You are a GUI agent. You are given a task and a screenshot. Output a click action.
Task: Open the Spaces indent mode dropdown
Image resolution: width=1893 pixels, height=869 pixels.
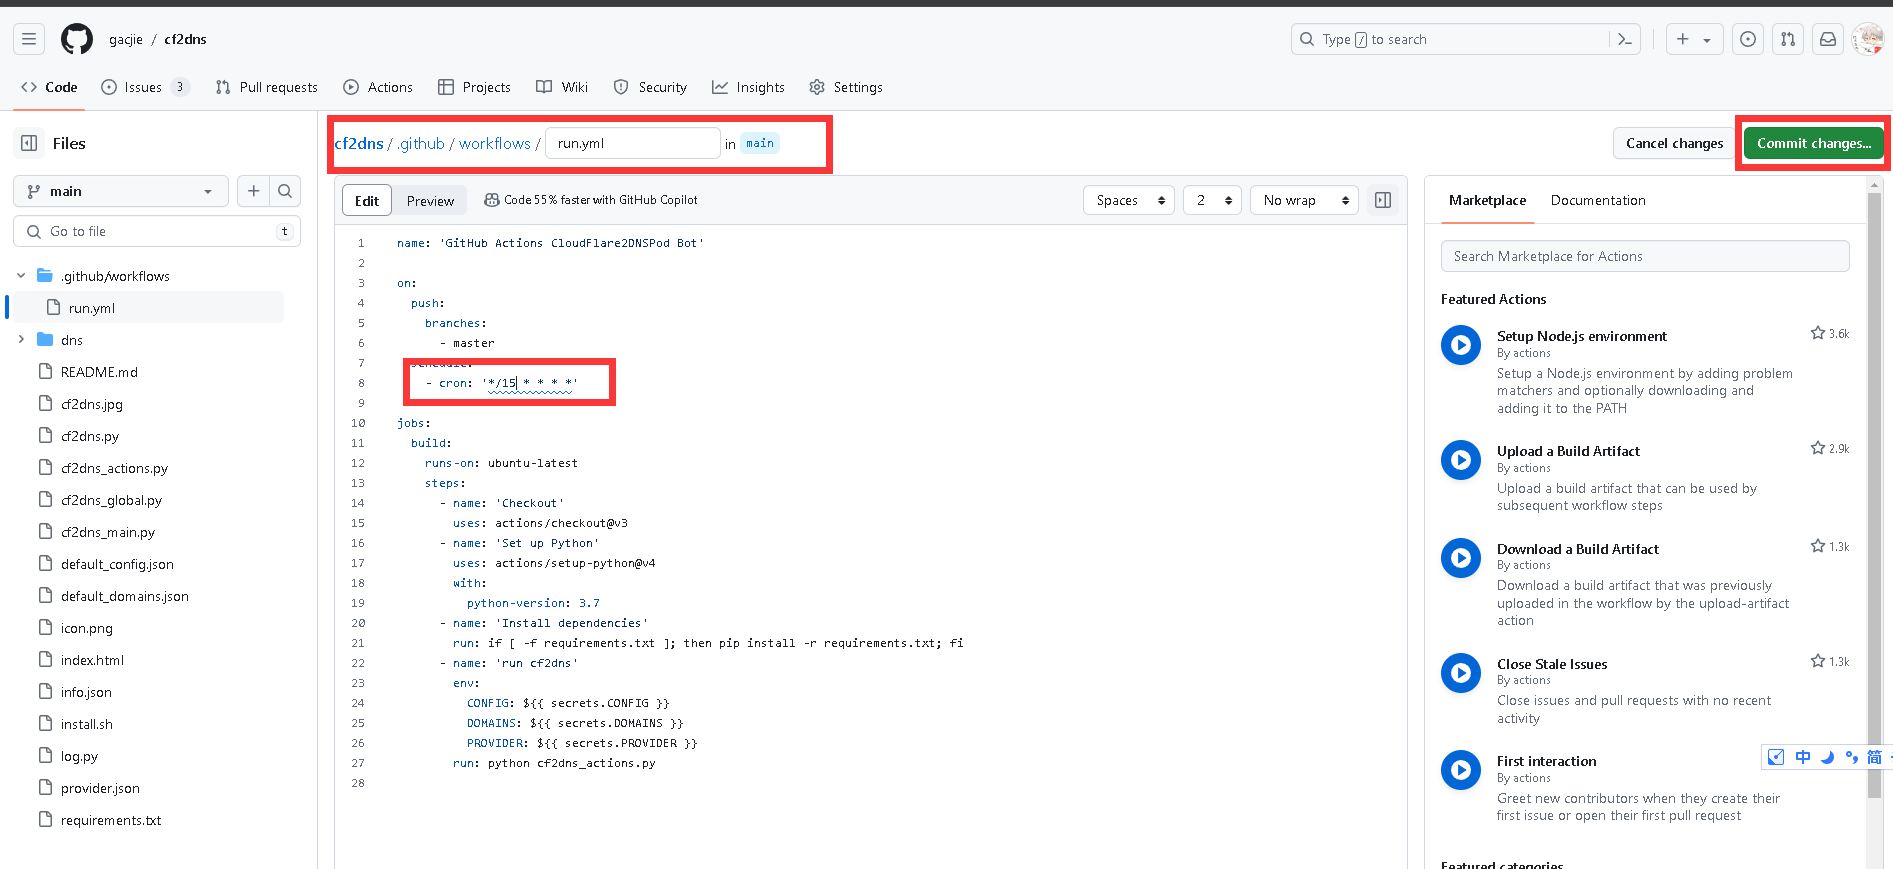pos(1129,200)
